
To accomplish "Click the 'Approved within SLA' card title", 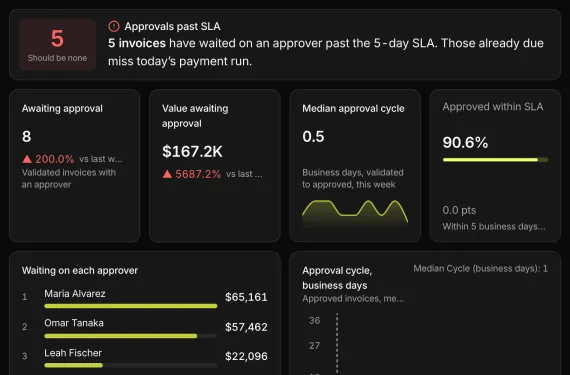I will click(x=493, y=106).
